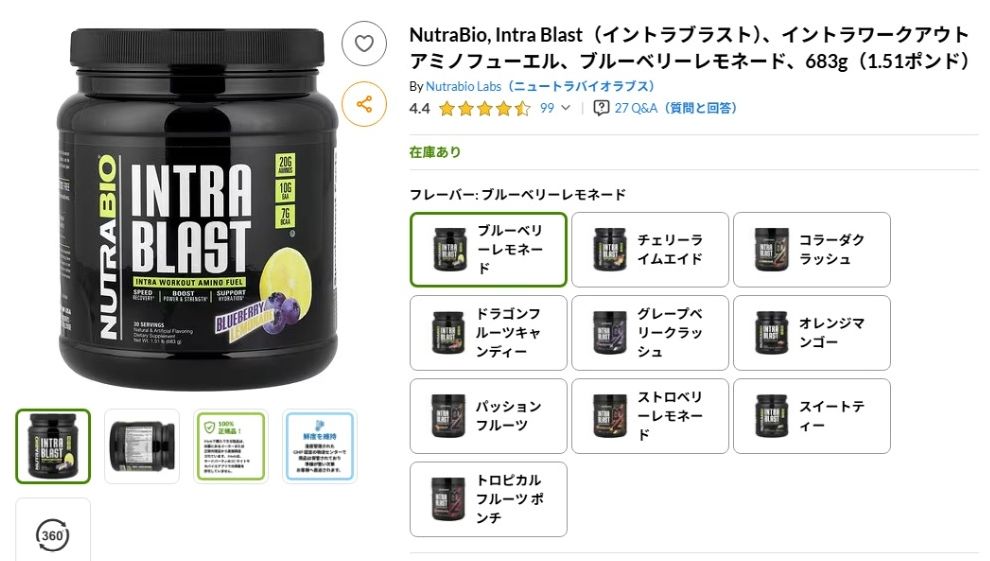Click the orange share icon

[x=364, y=104]
